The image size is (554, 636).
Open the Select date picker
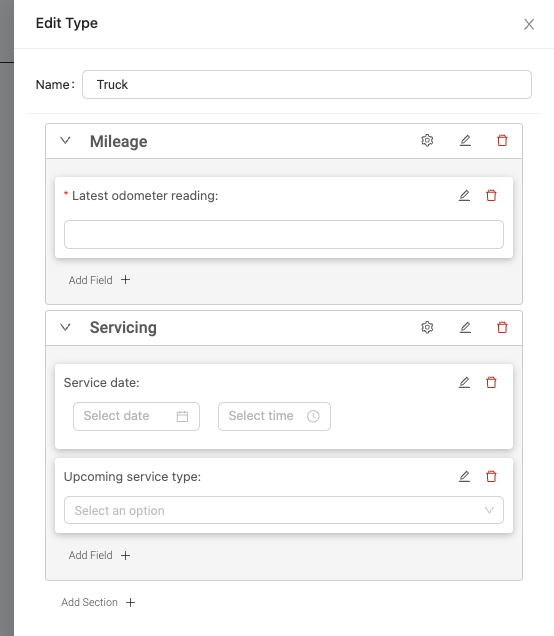pyautogui.click(x=136, y=416)
